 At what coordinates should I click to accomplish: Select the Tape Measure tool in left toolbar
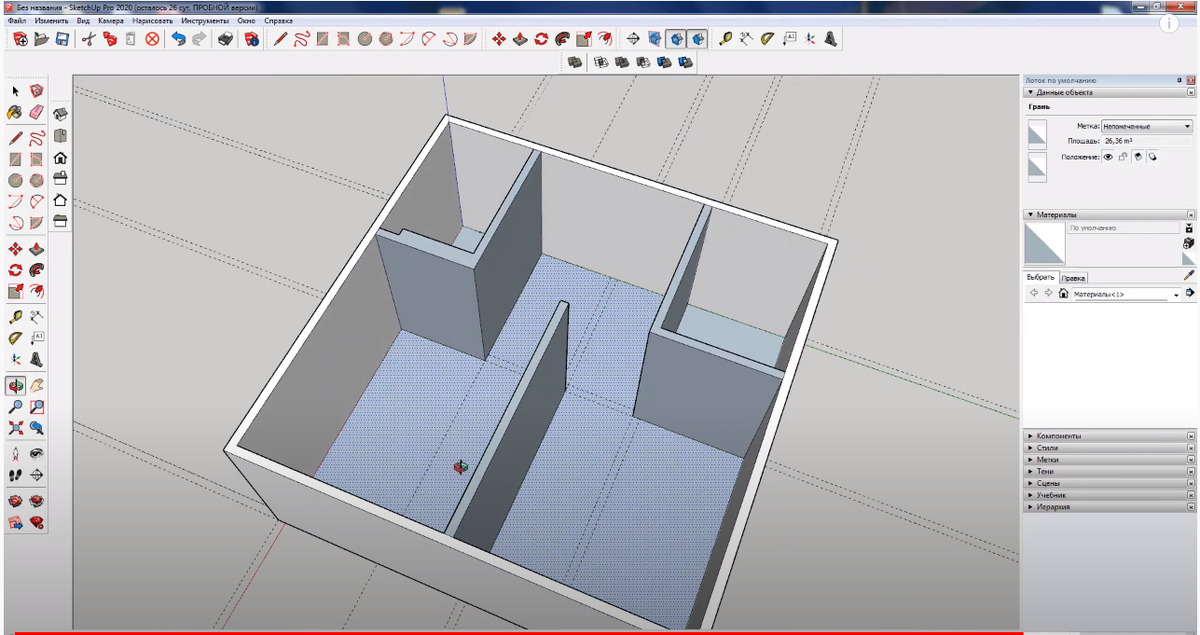coord(16,317)
